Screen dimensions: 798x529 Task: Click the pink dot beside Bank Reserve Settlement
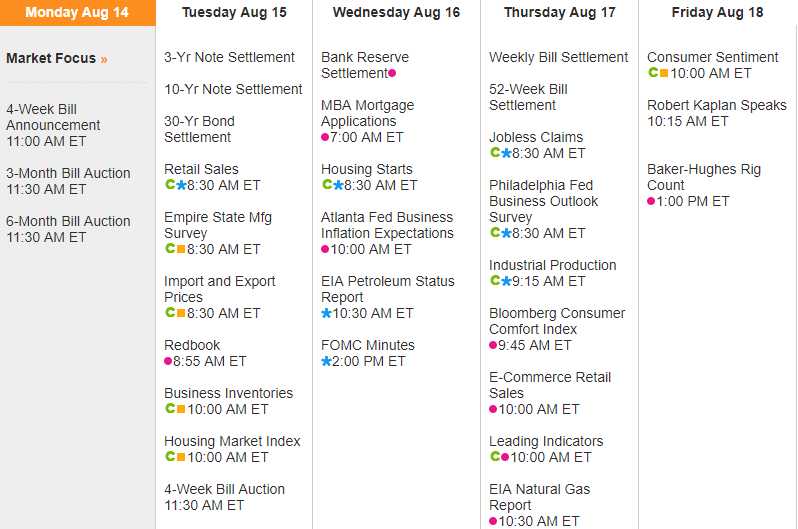(392, 73)
